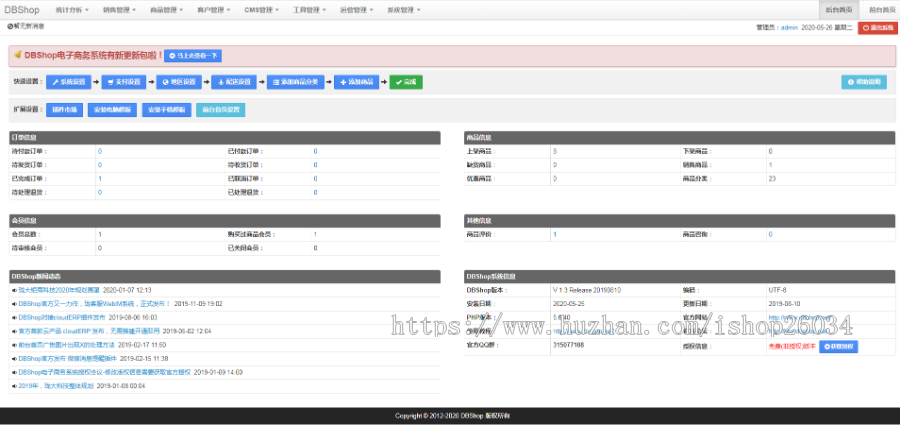Open cloudERP news dated 2019-06-02
Viewport: 900px width, 442px height.
[x=89, y=331]
